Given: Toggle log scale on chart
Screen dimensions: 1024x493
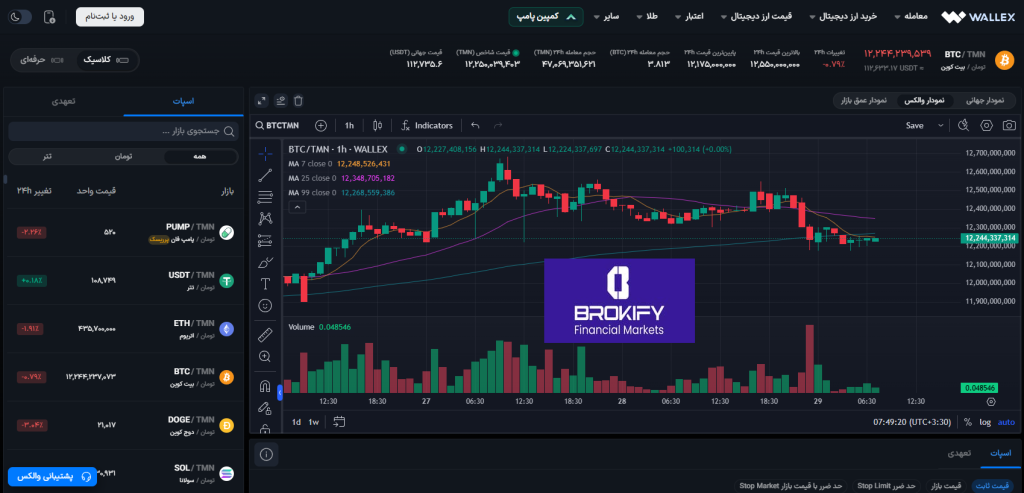Looking at the screenshot, I should 984,422.
